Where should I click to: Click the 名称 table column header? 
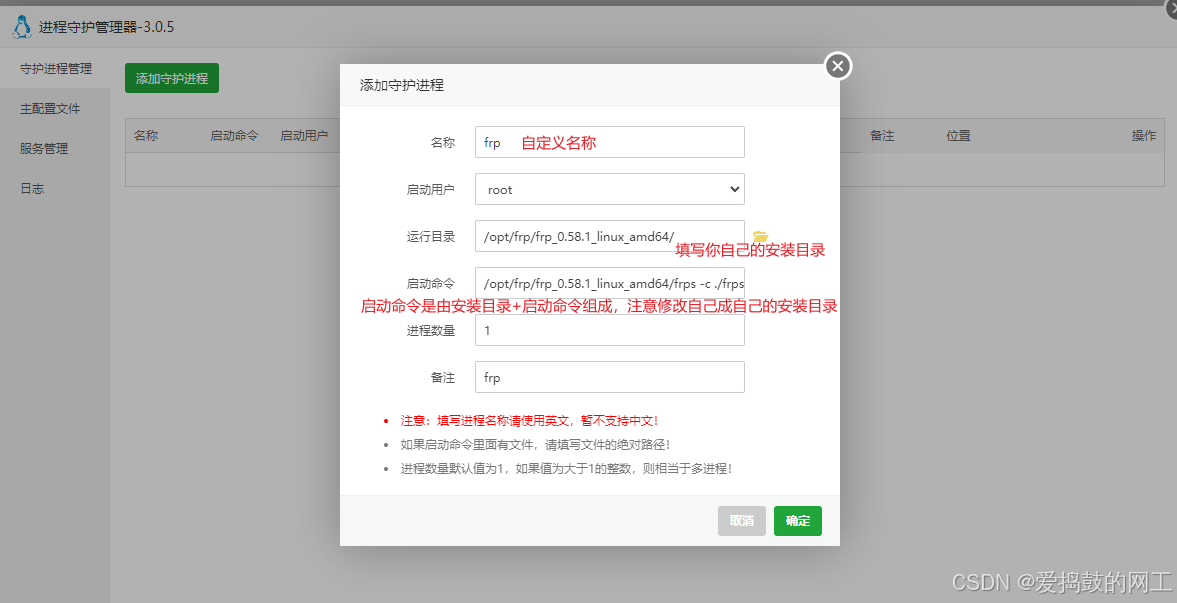tap(146, 136)
